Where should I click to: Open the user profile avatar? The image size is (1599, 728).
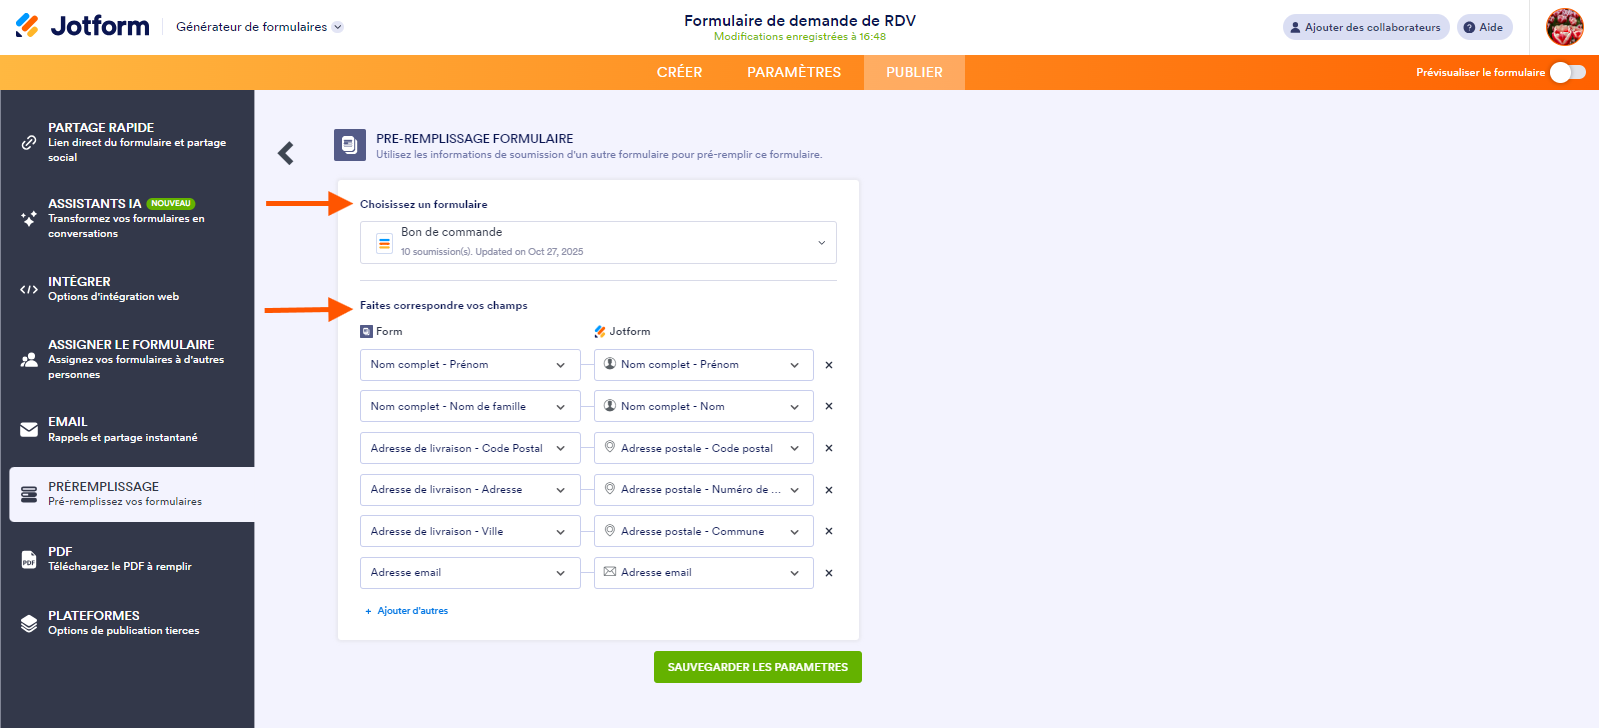(1564, 27)
